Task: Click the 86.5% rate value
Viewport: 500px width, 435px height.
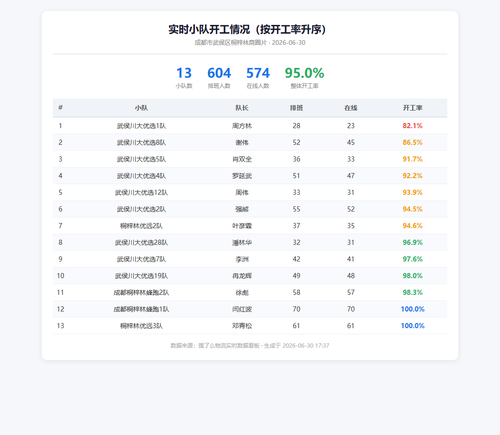Action: [413, 143]
